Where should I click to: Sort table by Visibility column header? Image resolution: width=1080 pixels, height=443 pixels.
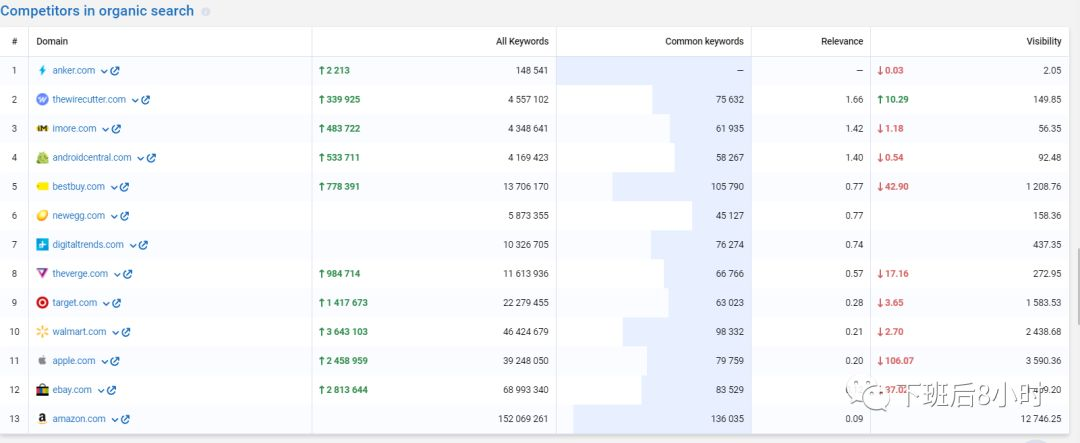point(1043,41)
